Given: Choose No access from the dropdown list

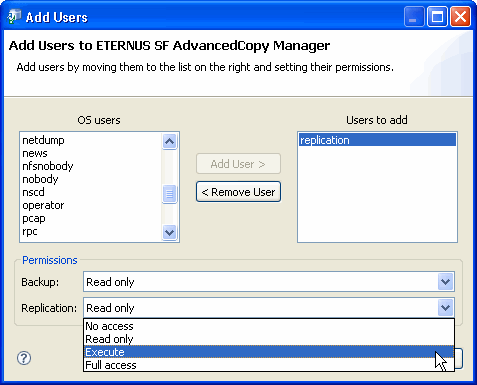Looking at the screenshot, I should (x=269, y=326).
